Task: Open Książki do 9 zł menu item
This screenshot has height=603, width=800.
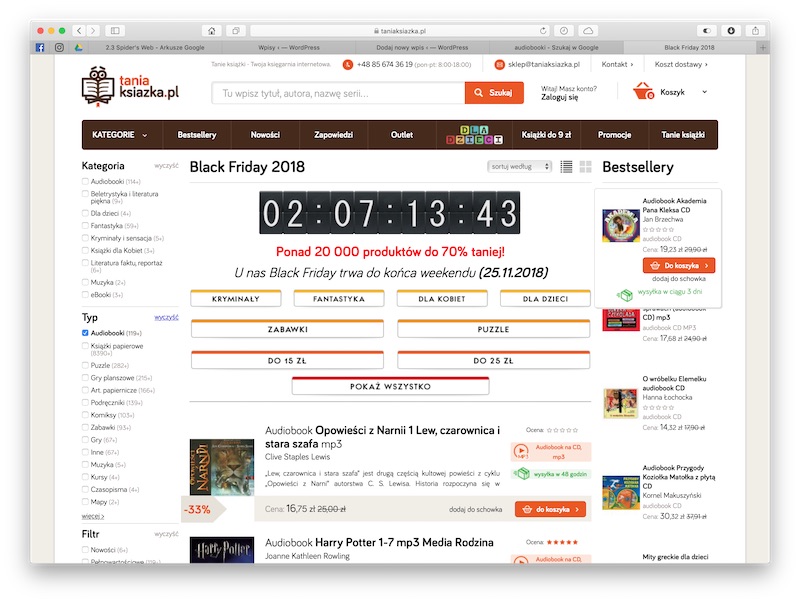Action: pyautogui.click(x=546, y=135)
